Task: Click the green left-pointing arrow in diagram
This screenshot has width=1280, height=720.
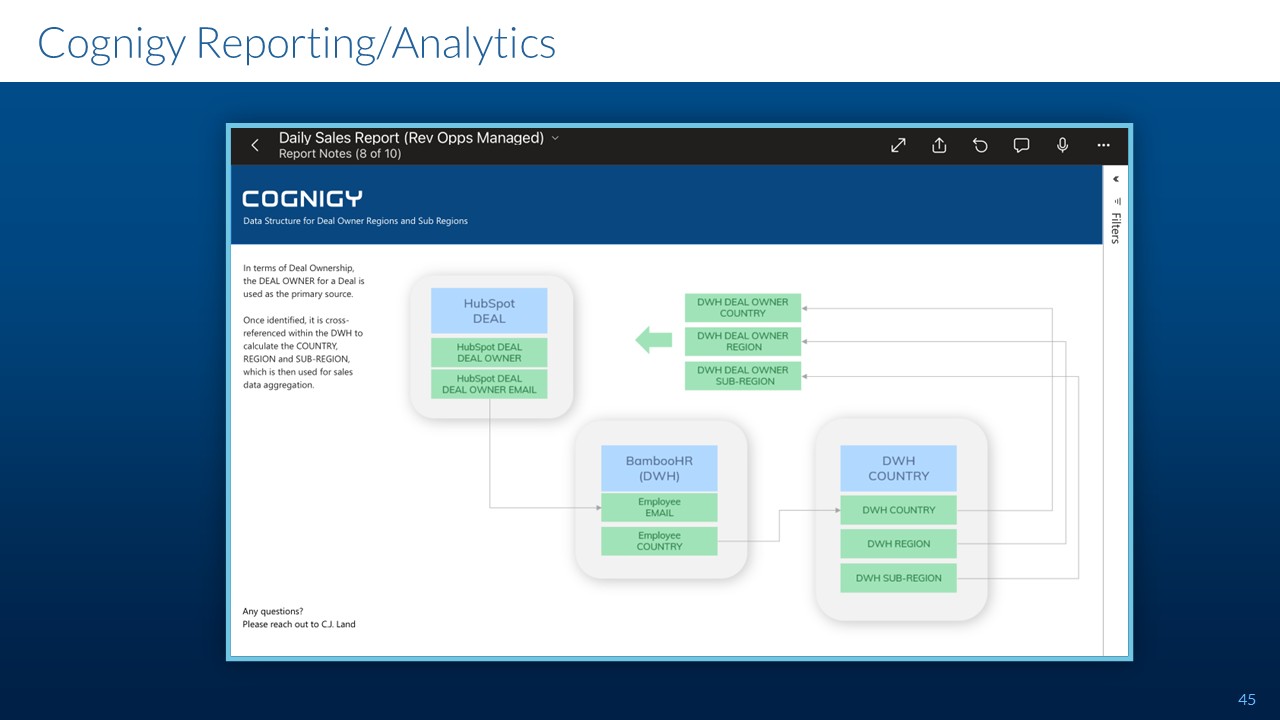Action: (654, 340)
